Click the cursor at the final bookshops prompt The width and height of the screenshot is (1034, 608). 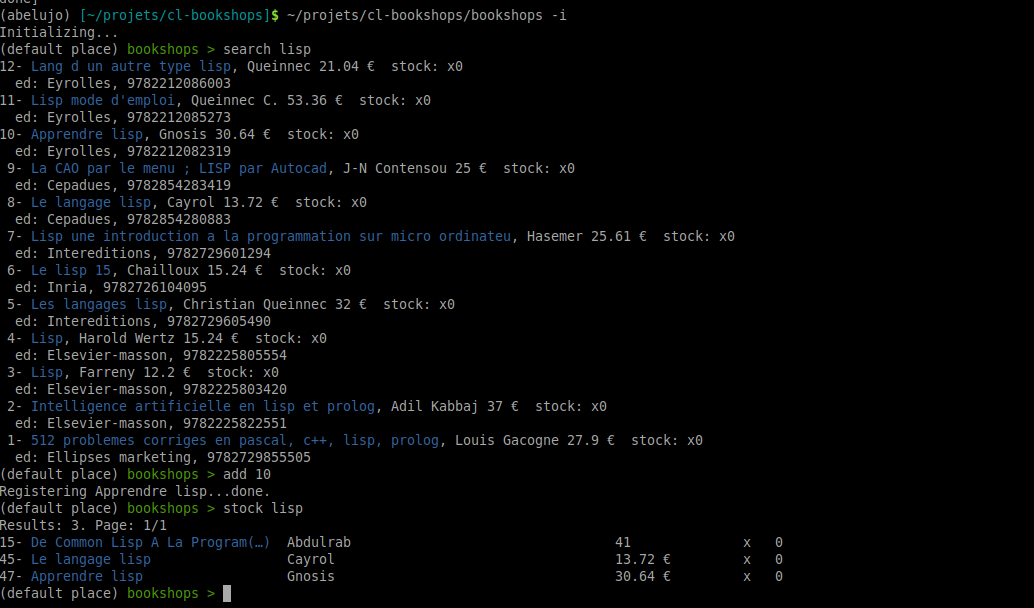pos(227,593)
